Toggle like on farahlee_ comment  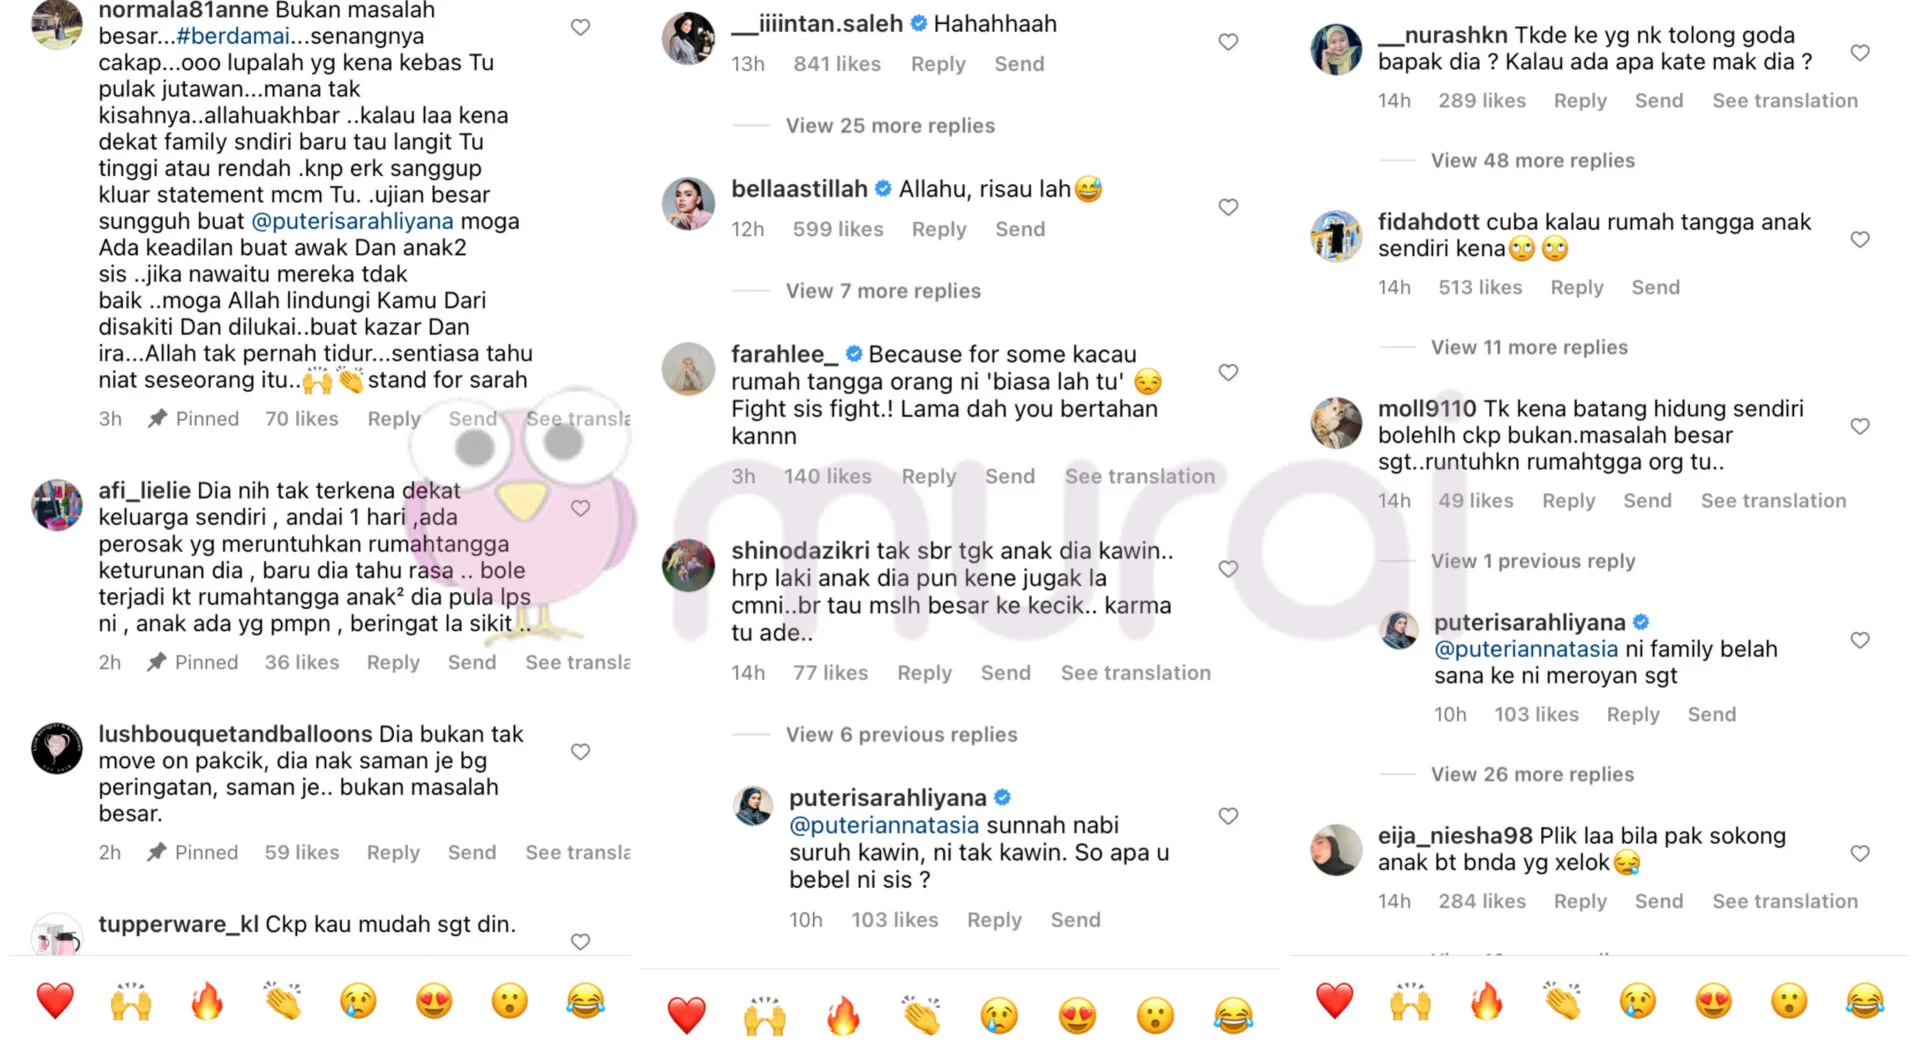[1228, 372]
